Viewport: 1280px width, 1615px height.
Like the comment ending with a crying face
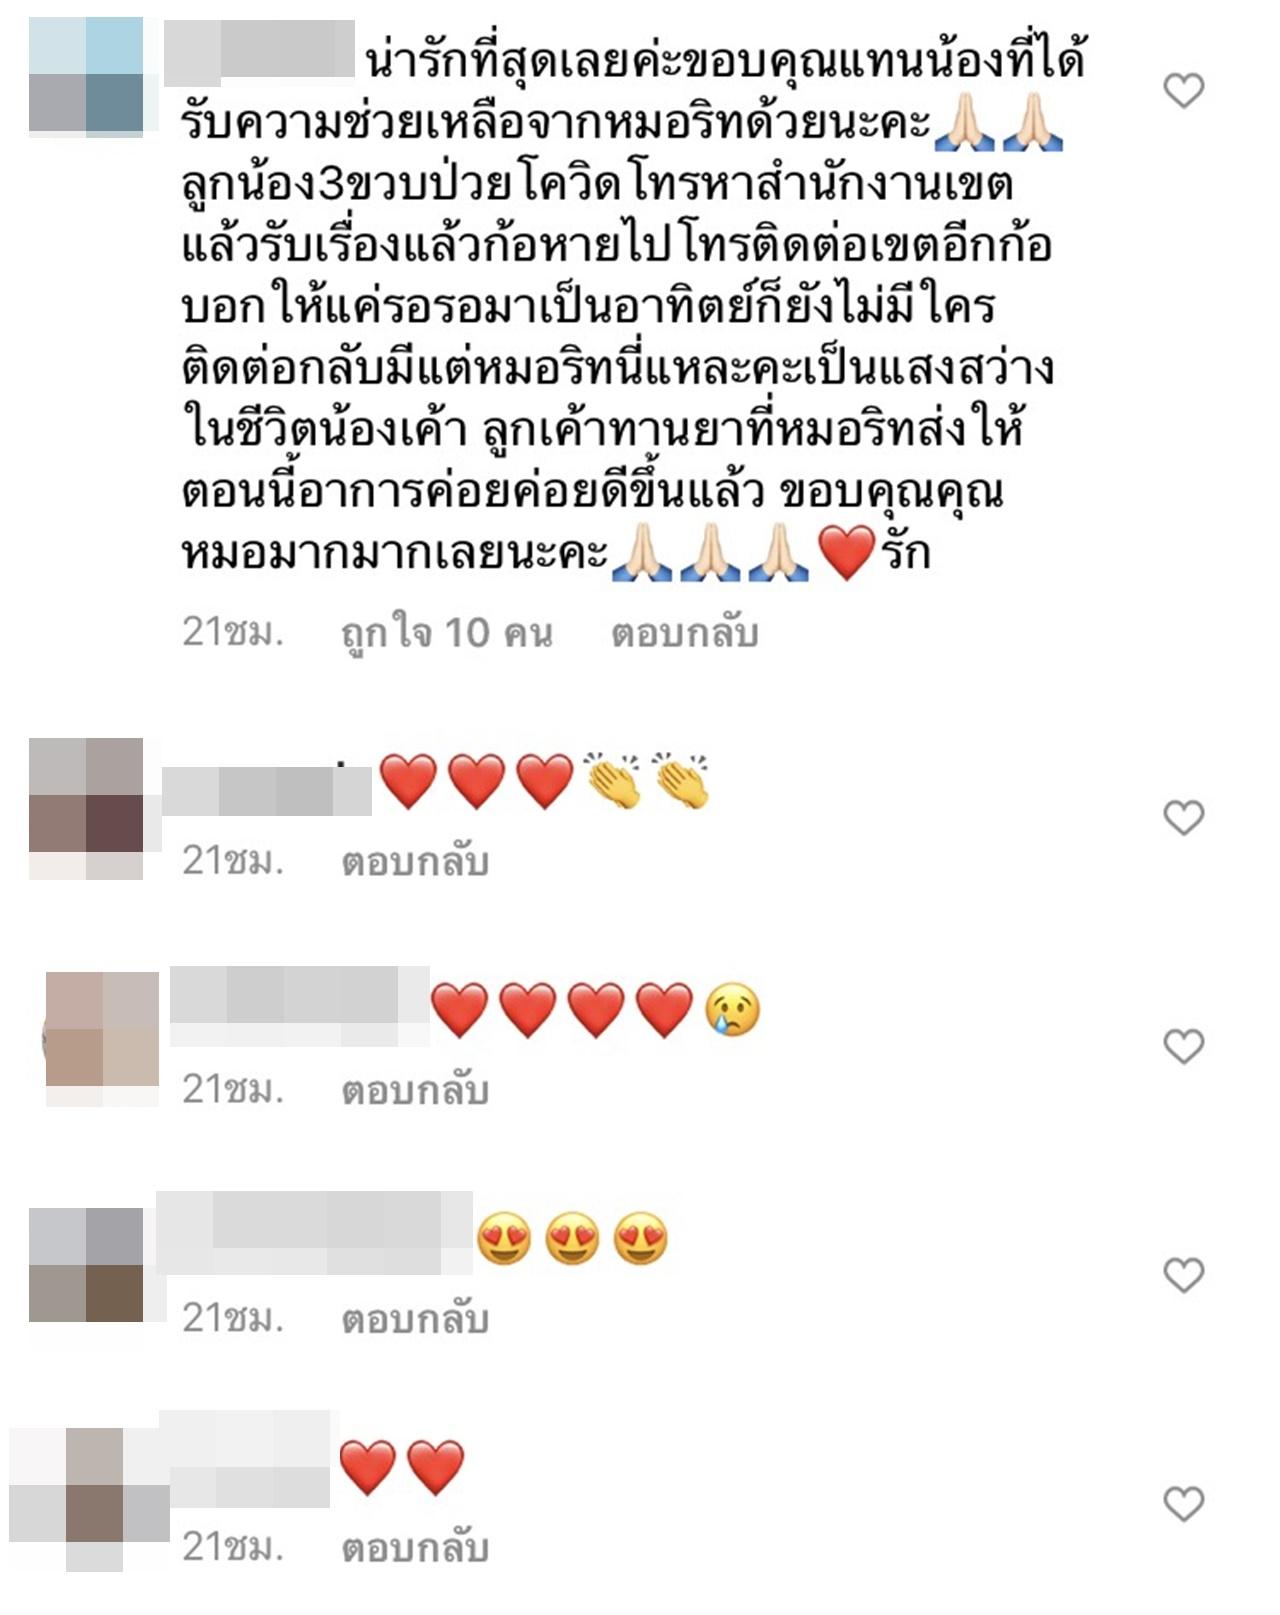point(1184,1046)
